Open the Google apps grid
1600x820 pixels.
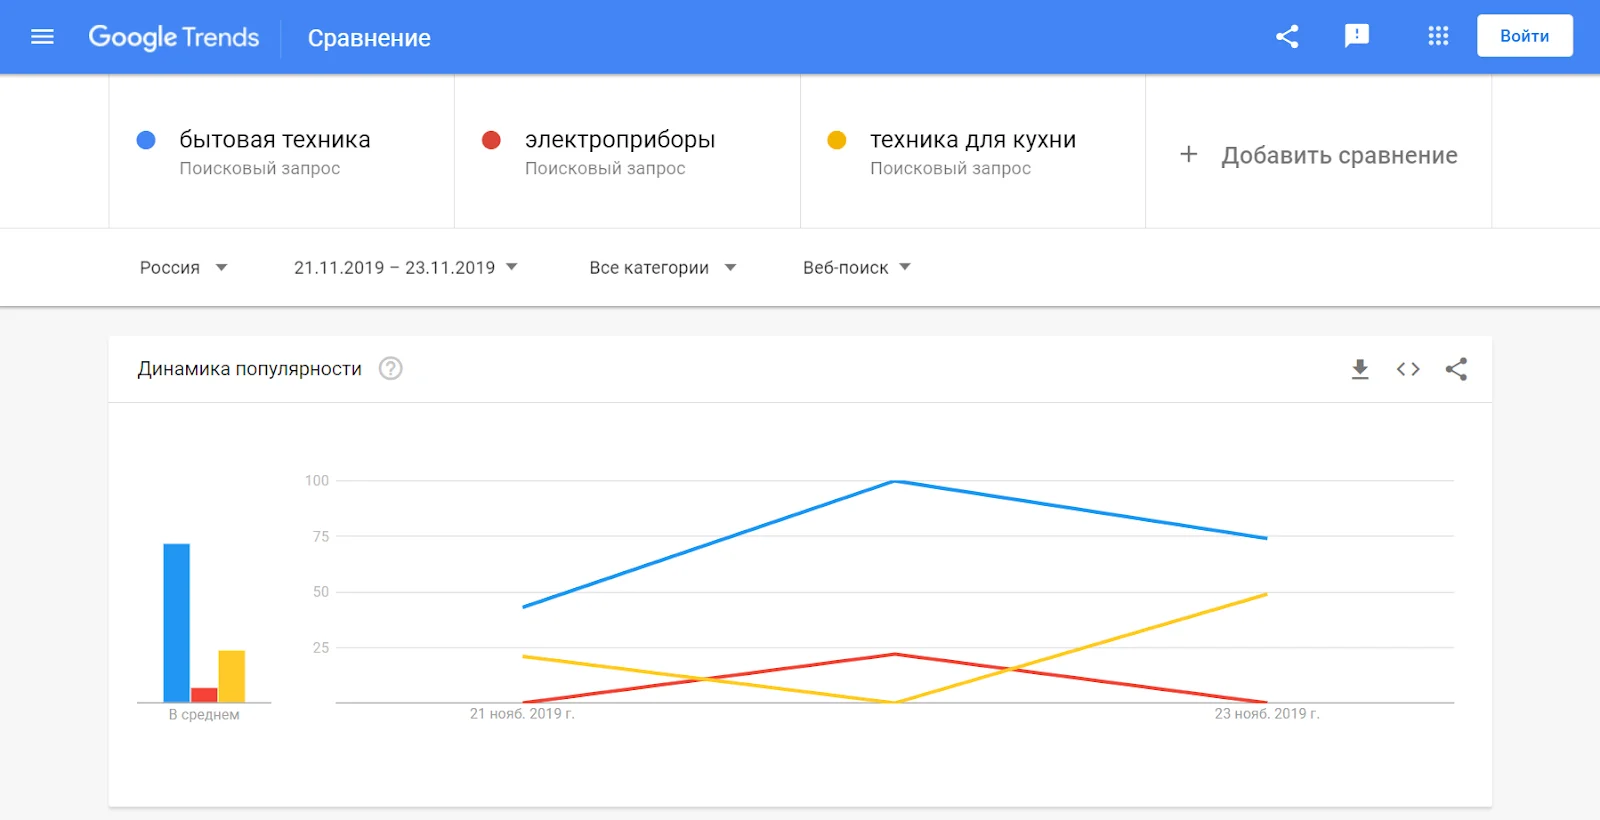[x=1438, y=37]
